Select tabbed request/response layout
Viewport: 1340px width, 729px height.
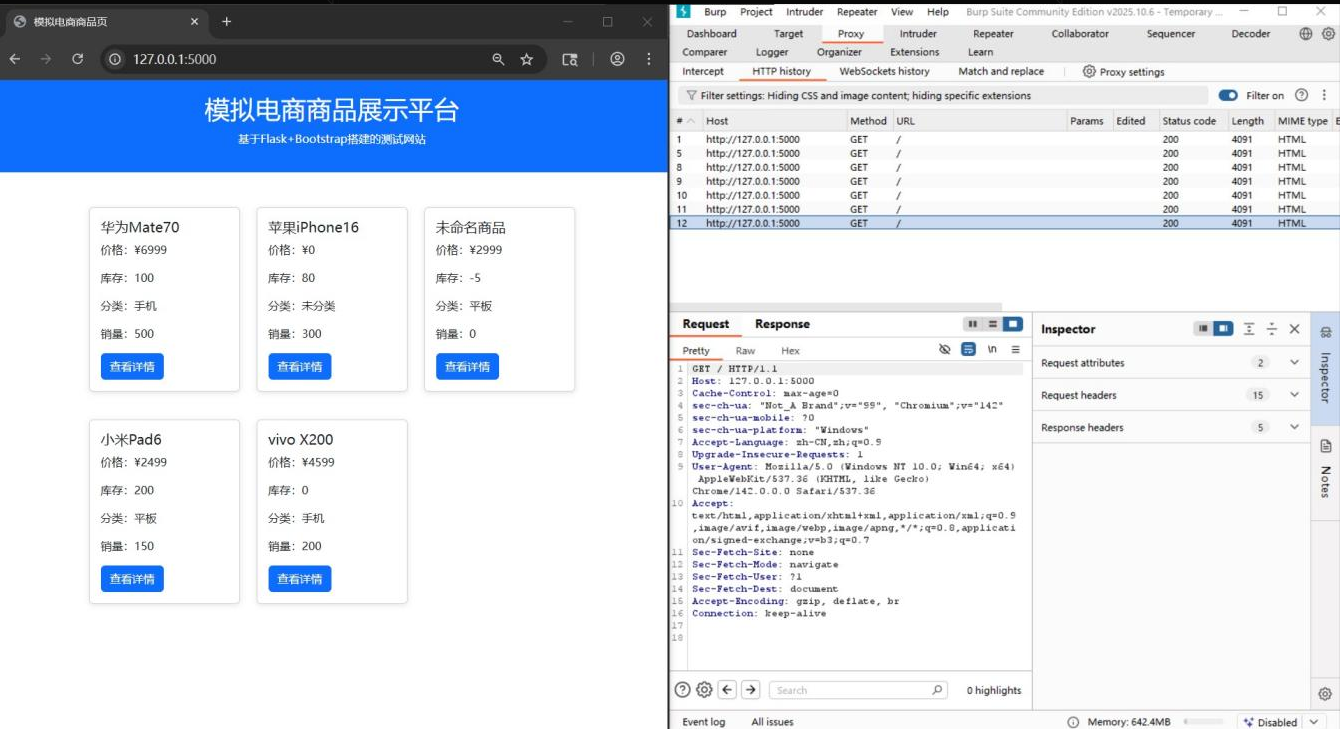pos(1013,324)
